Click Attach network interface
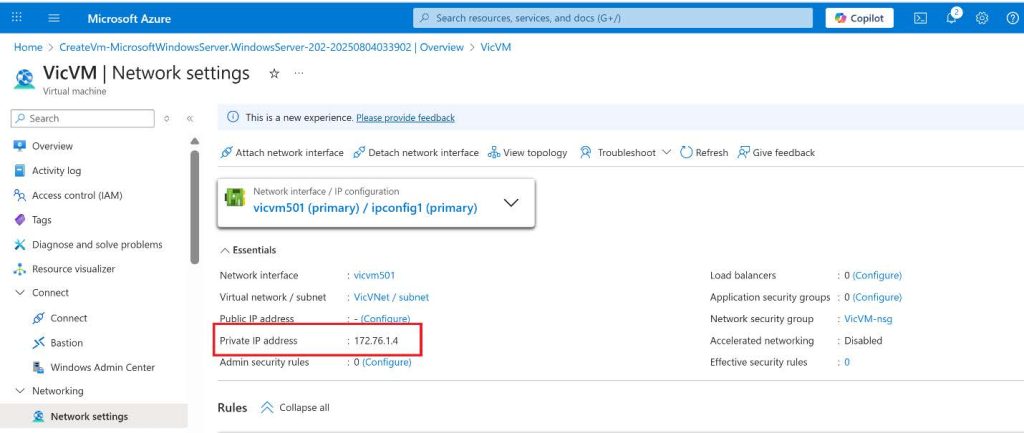 282,153
